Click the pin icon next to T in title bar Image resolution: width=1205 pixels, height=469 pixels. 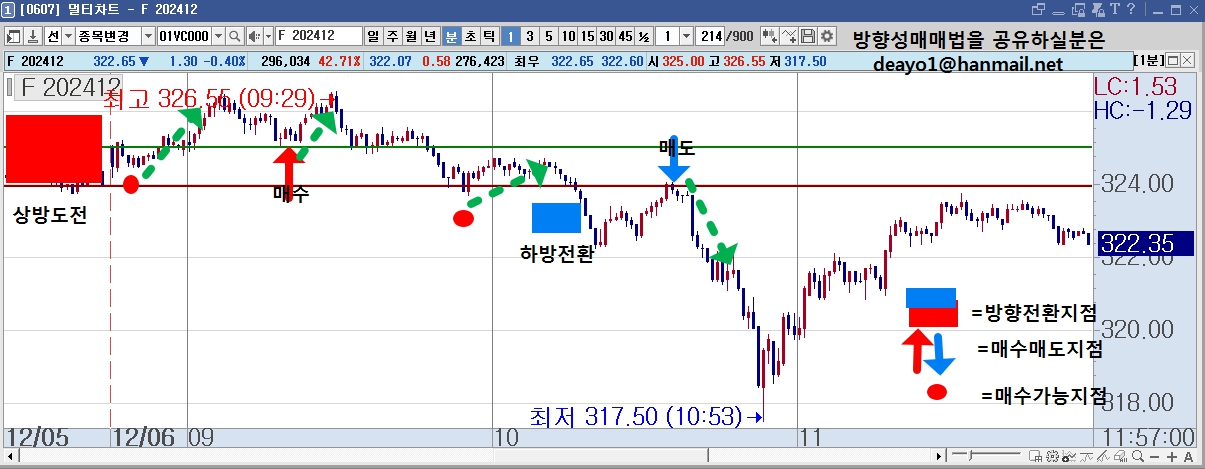coord(1096,10)
